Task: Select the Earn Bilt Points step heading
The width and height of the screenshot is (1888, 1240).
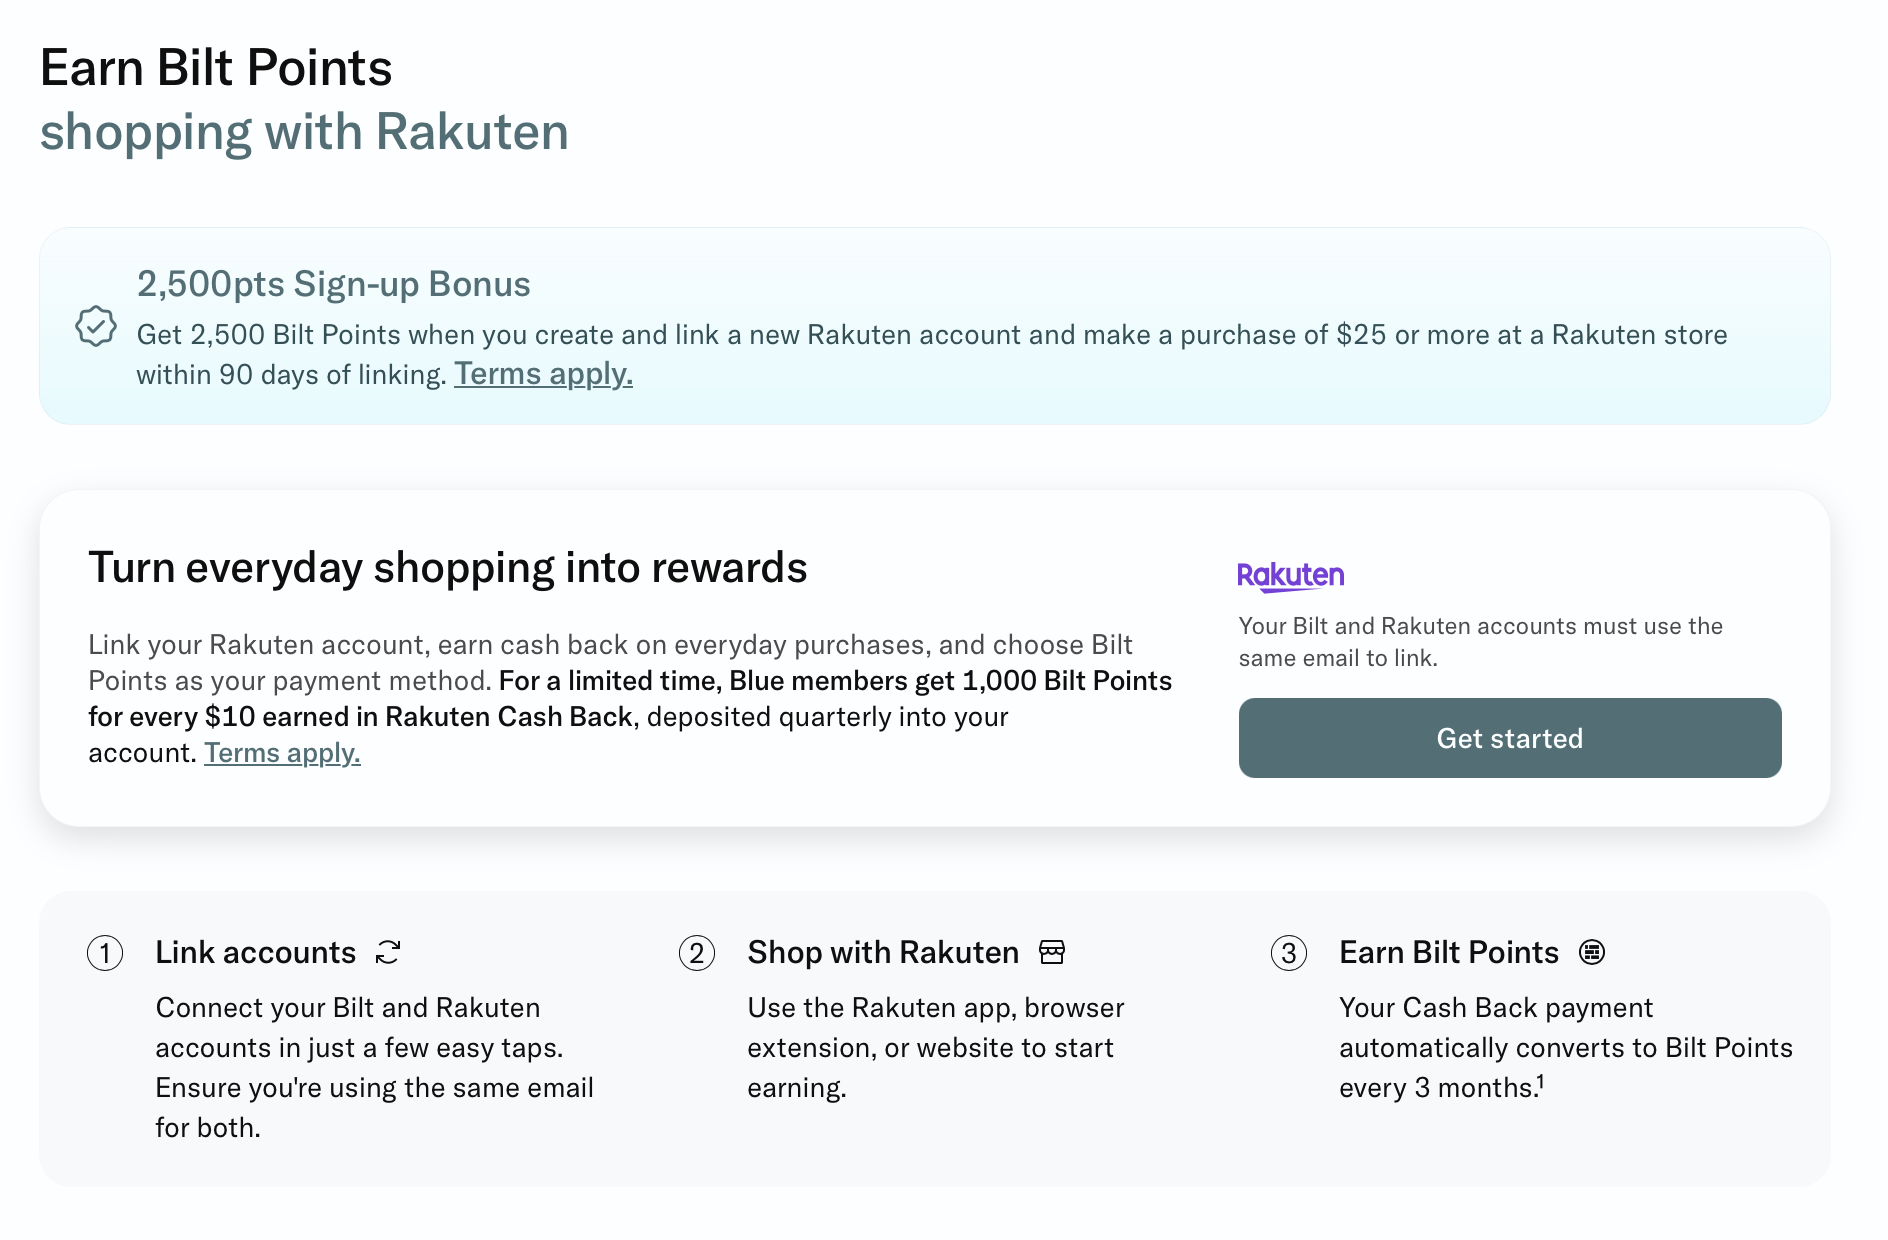Action: (1449, 952)
